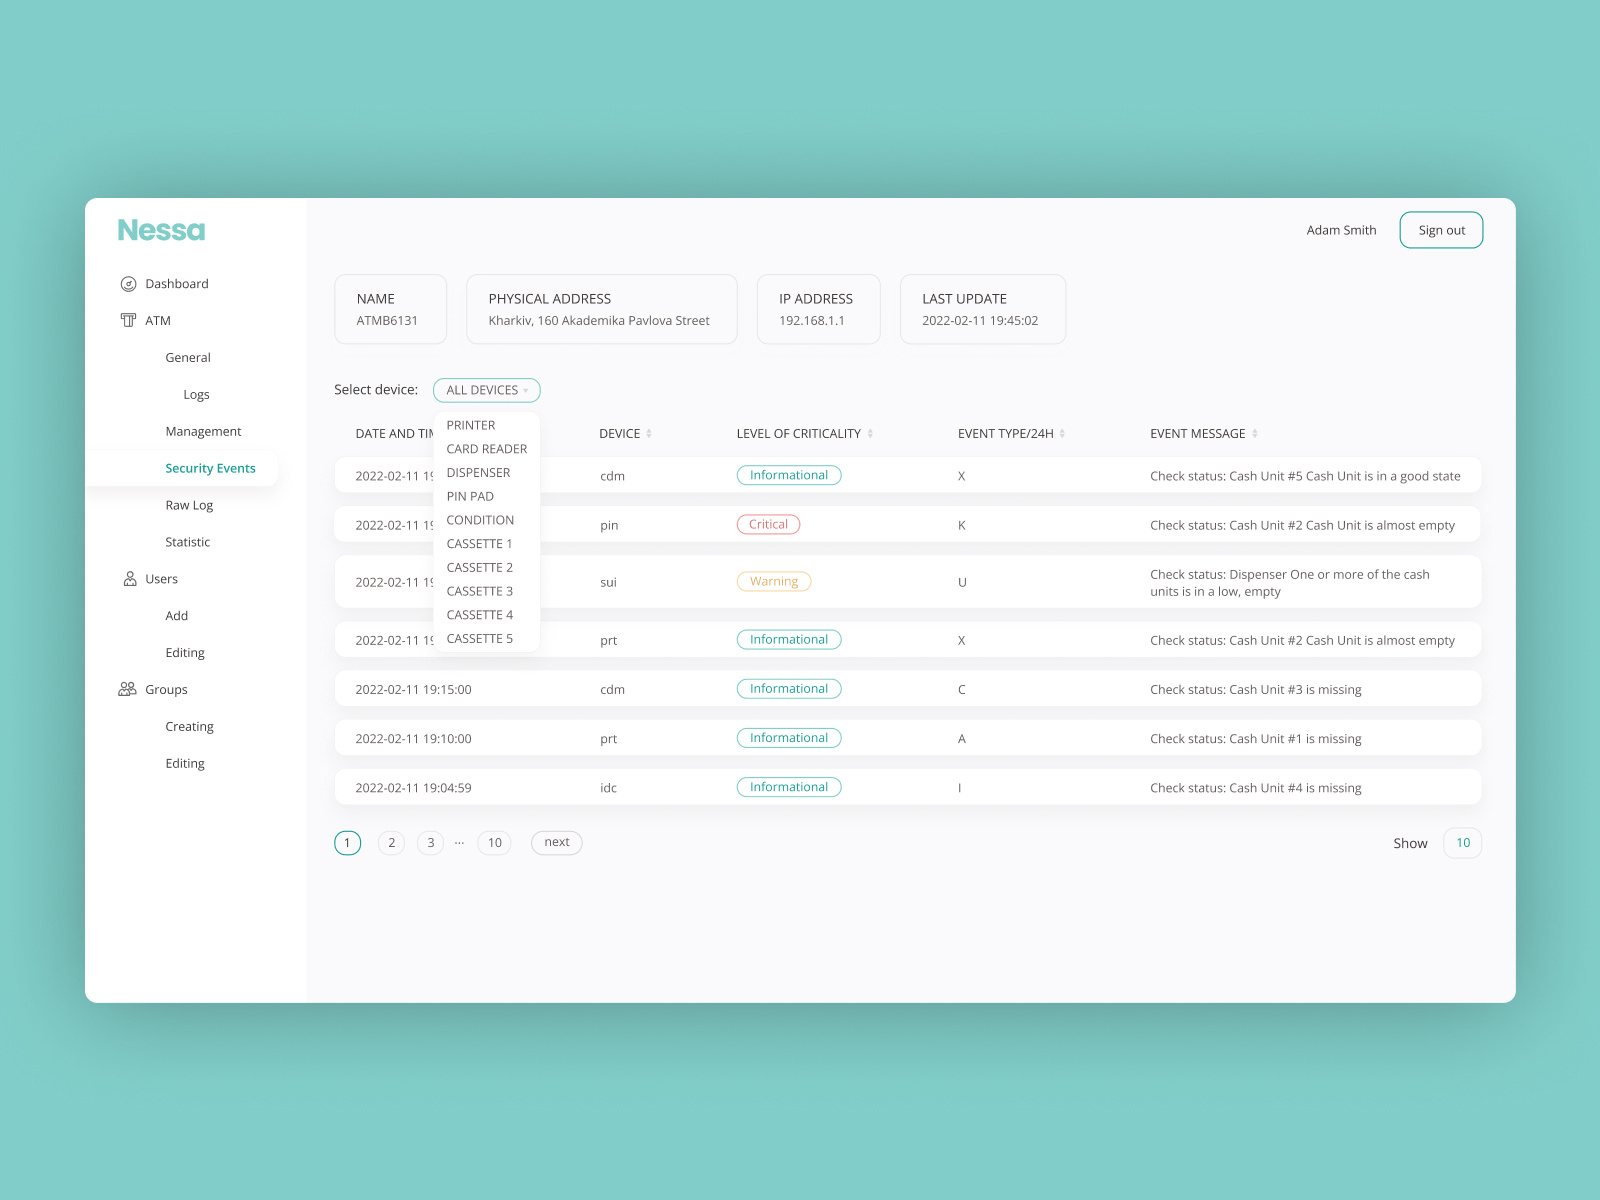Click the Nessa logo at top left
The height and width of the screenshot is (1200, 1600).
point(161,230)
